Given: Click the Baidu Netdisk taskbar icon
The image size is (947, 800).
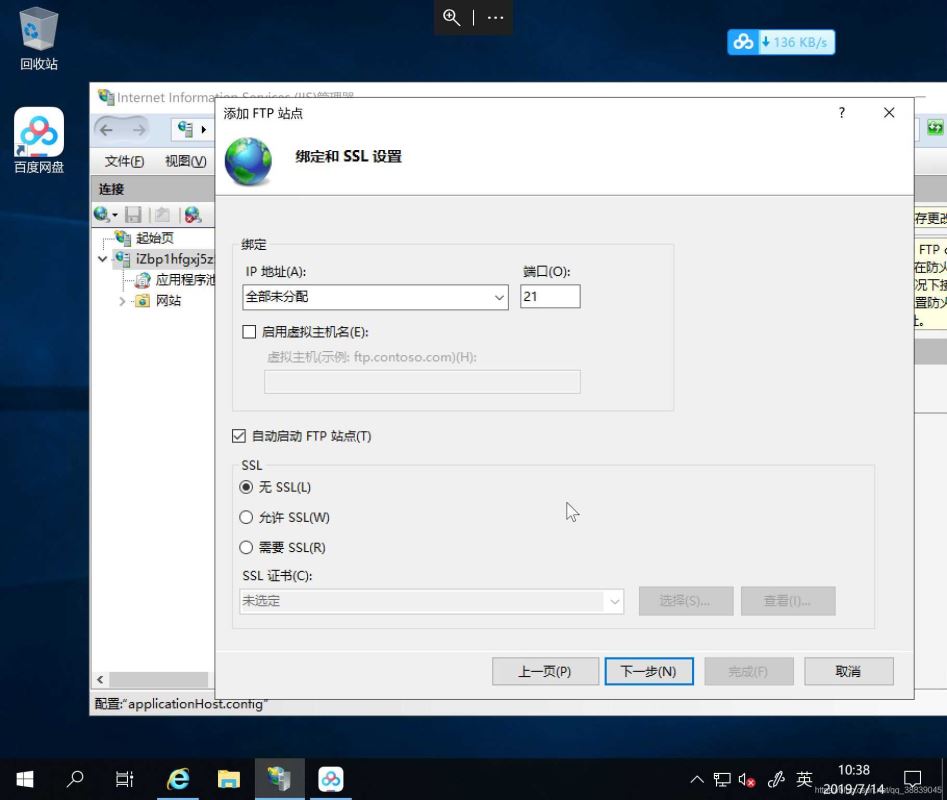Looking at the screenshot, I should [331, 779].
